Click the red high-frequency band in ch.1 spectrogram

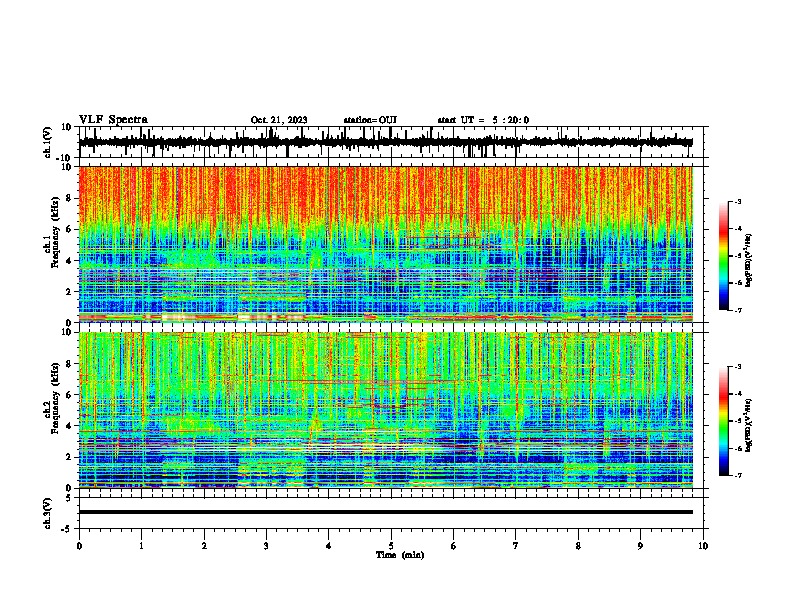[385, 194]
